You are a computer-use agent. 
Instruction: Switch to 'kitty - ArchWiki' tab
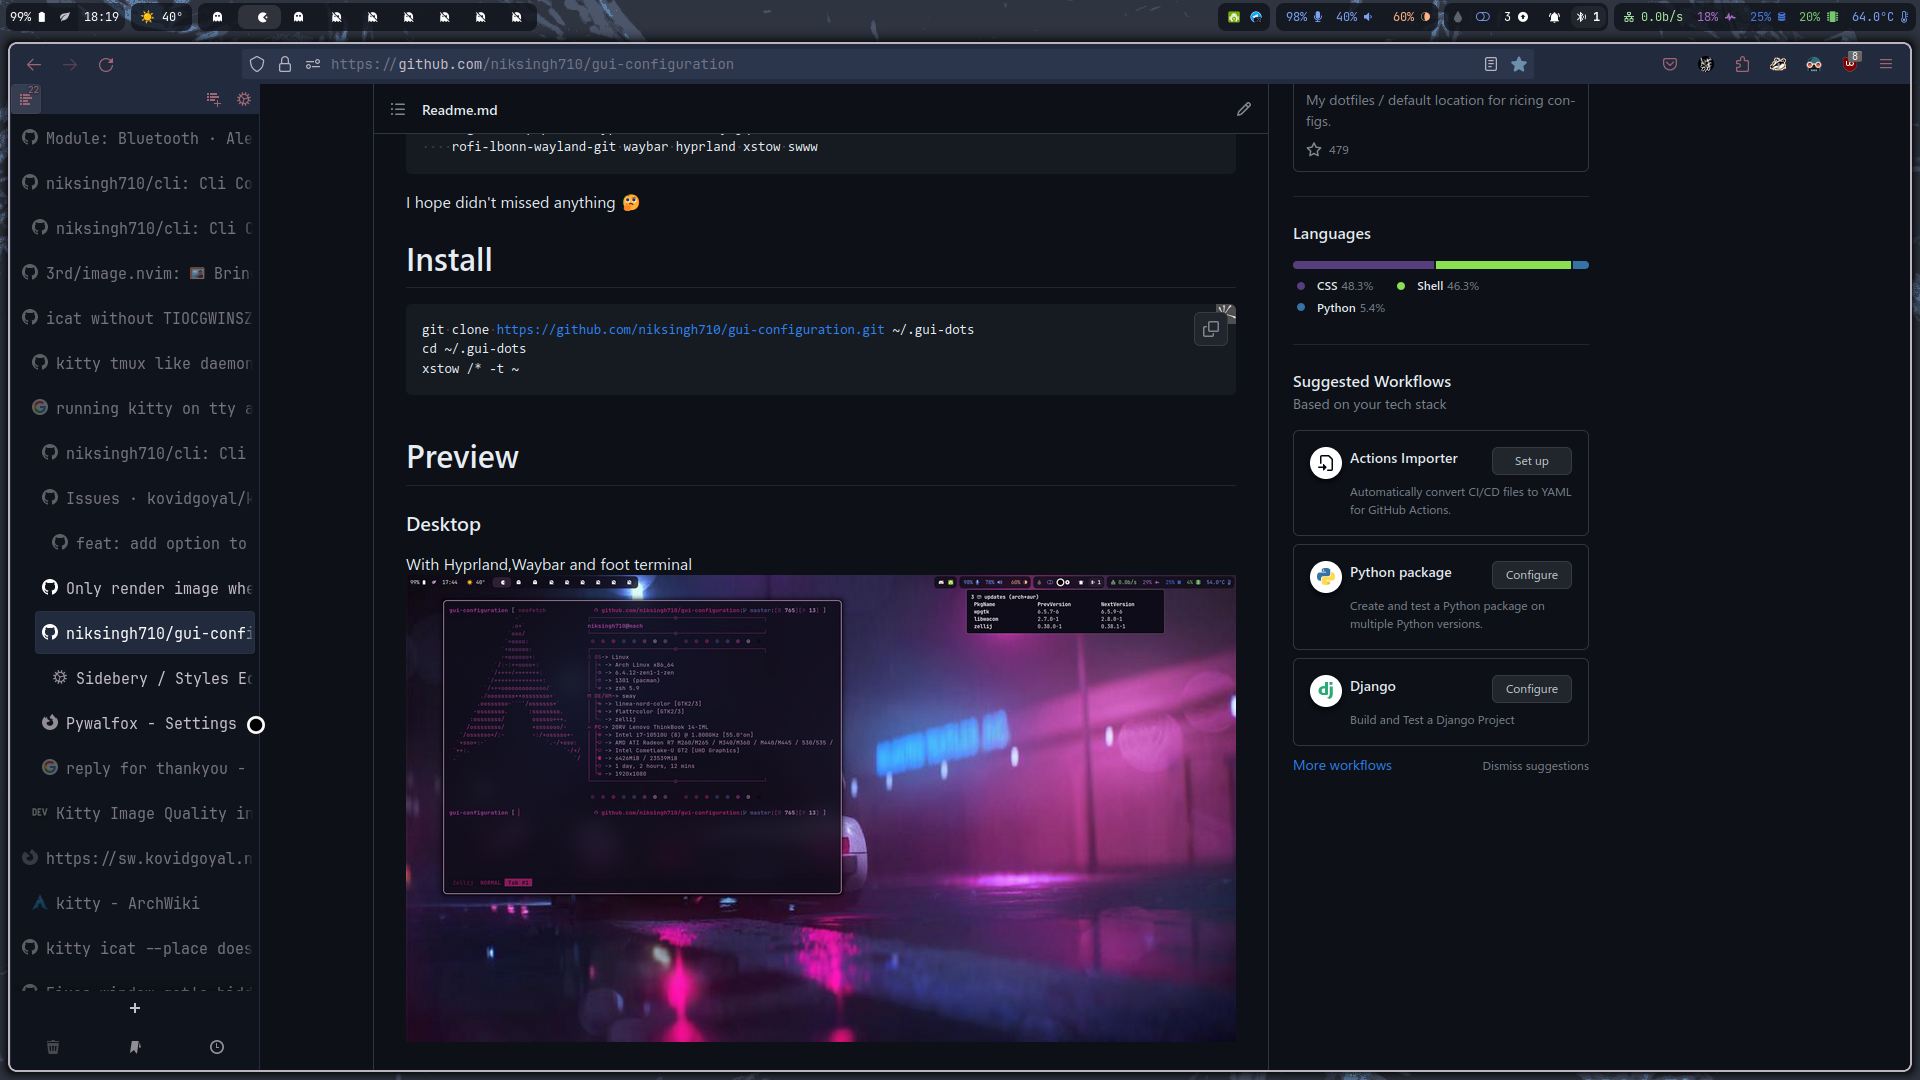pyautogui.click(x=127, y=903)
